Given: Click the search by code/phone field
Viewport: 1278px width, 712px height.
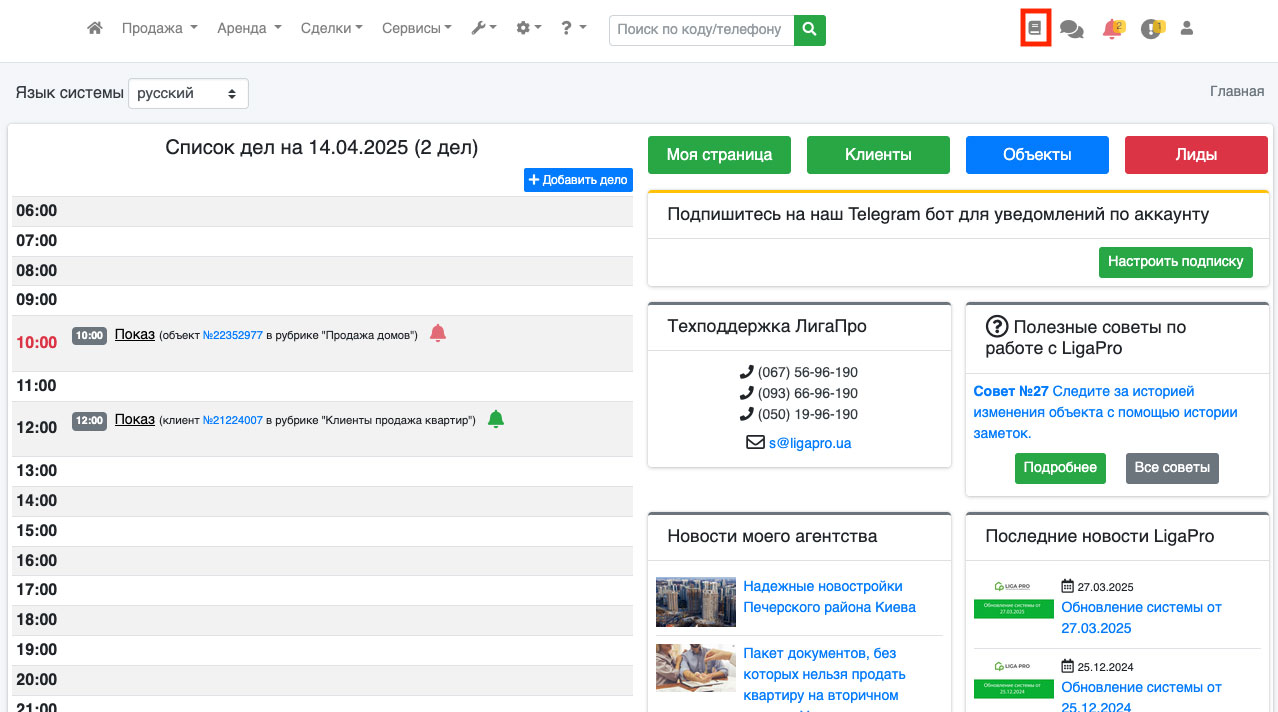Looking at the screenshot, I should point(701,30).
